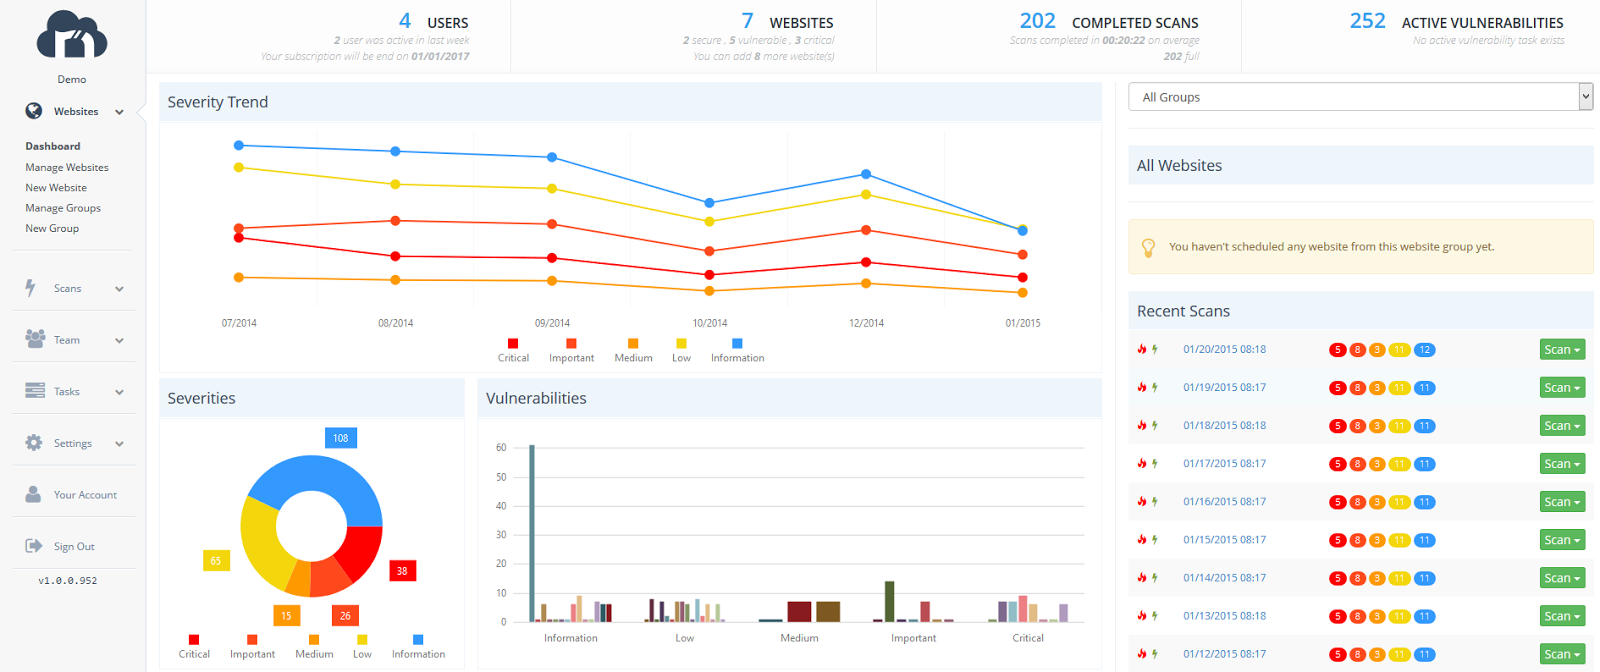Click the Medium swatch in the Severities legend
The image size is (1600, 672).
pyautogui.click(x=314, y=639)
